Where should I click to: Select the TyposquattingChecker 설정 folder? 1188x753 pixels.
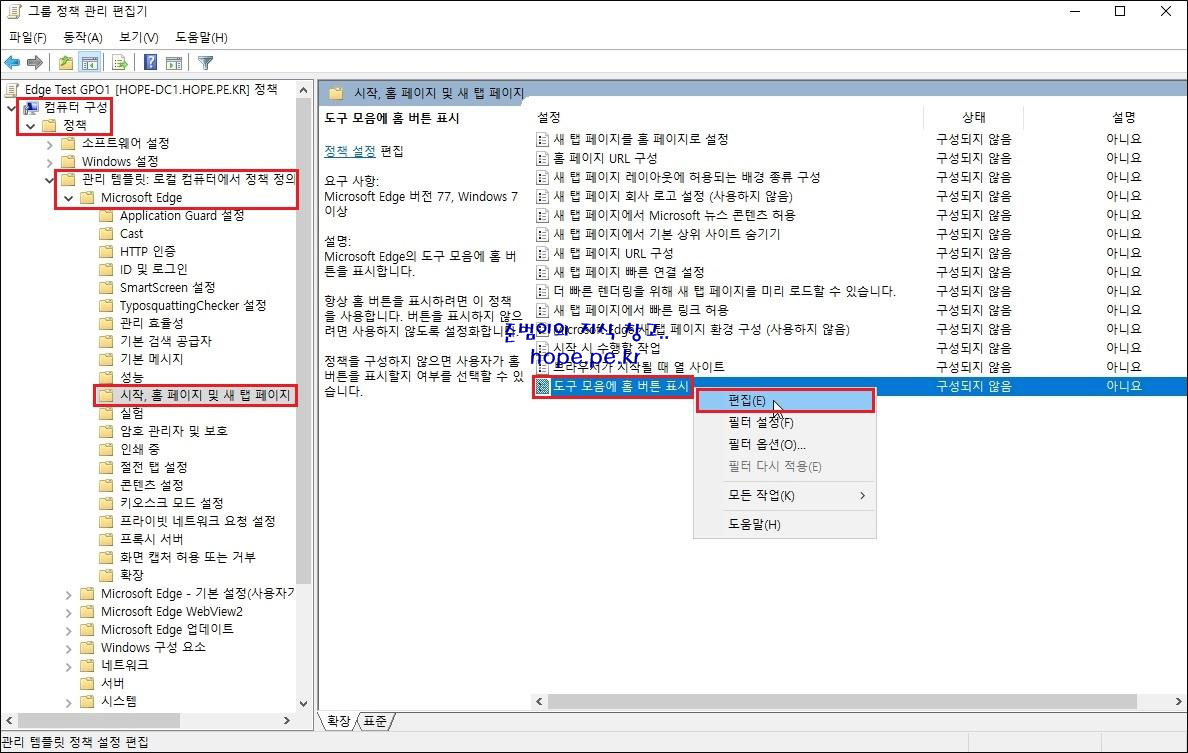(x=193, y=305)
